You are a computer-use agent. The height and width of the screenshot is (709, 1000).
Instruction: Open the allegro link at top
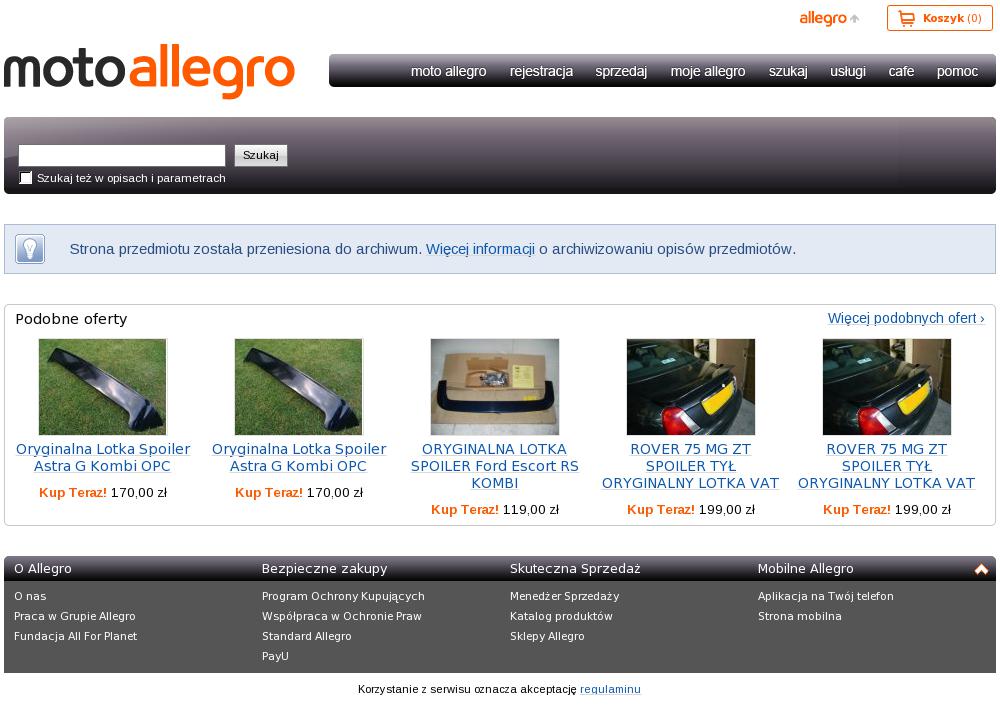(x=829, y=18)
